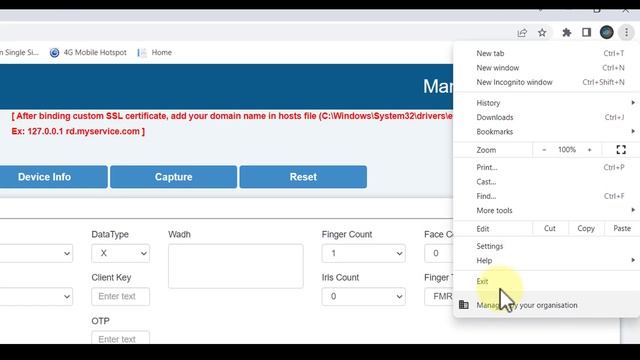The width and height of the screenshot is (640, 360).
Task: Choose Exit in the Chrome menu
Action: pos(547,281)
